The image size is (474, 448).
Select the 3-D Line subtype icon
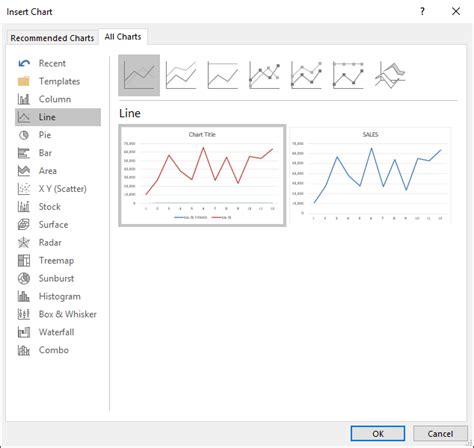(390, 75)
